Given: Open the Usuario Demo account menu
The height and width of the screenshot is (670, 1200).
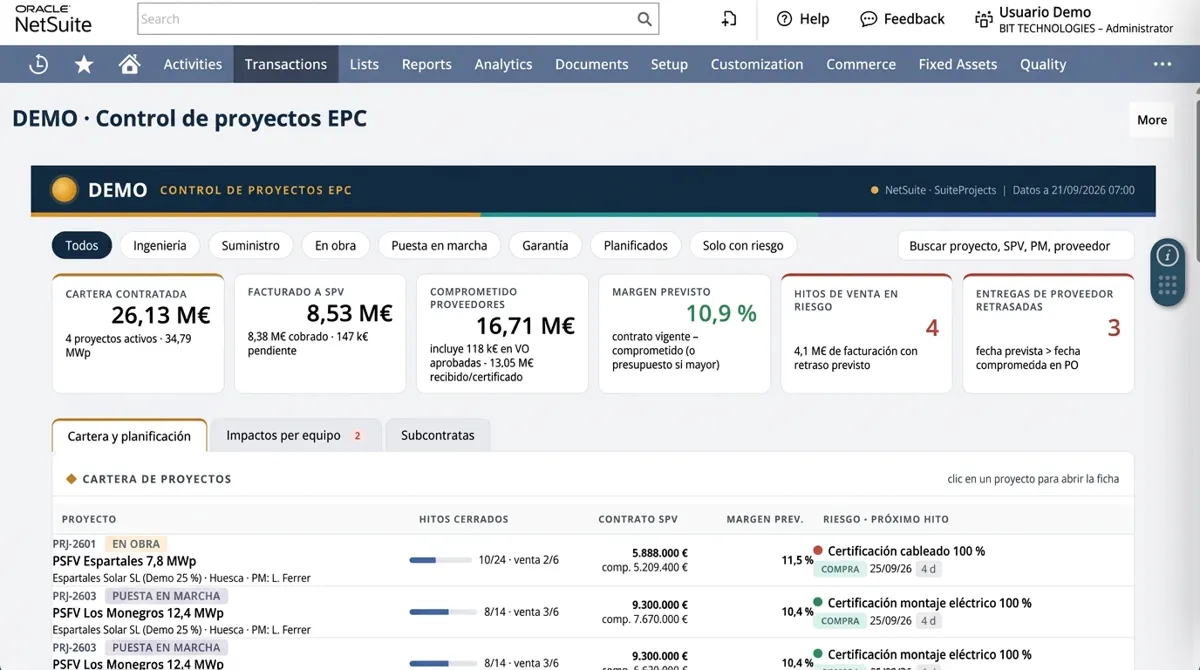Looking at the screenshot, I should pos(1074,20).
